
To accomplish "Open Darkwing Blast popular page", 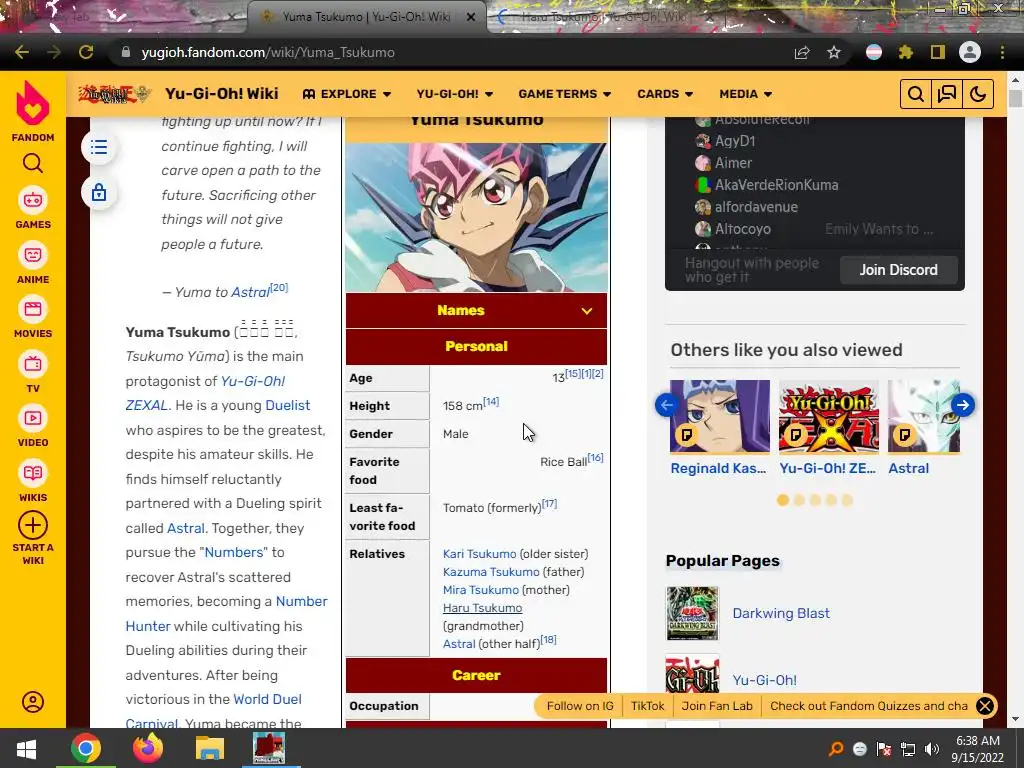I will pyautogui.click(x=781, y=613).
